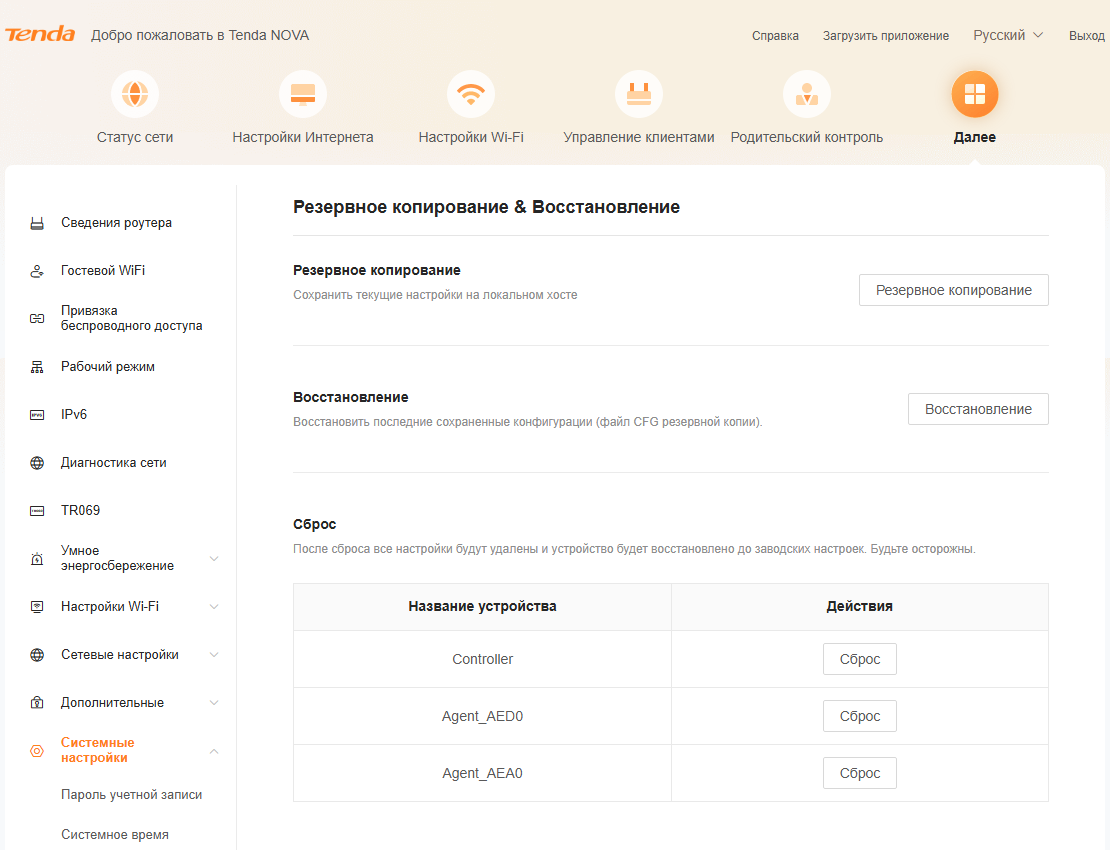Open the Справка link

[775, 35]
